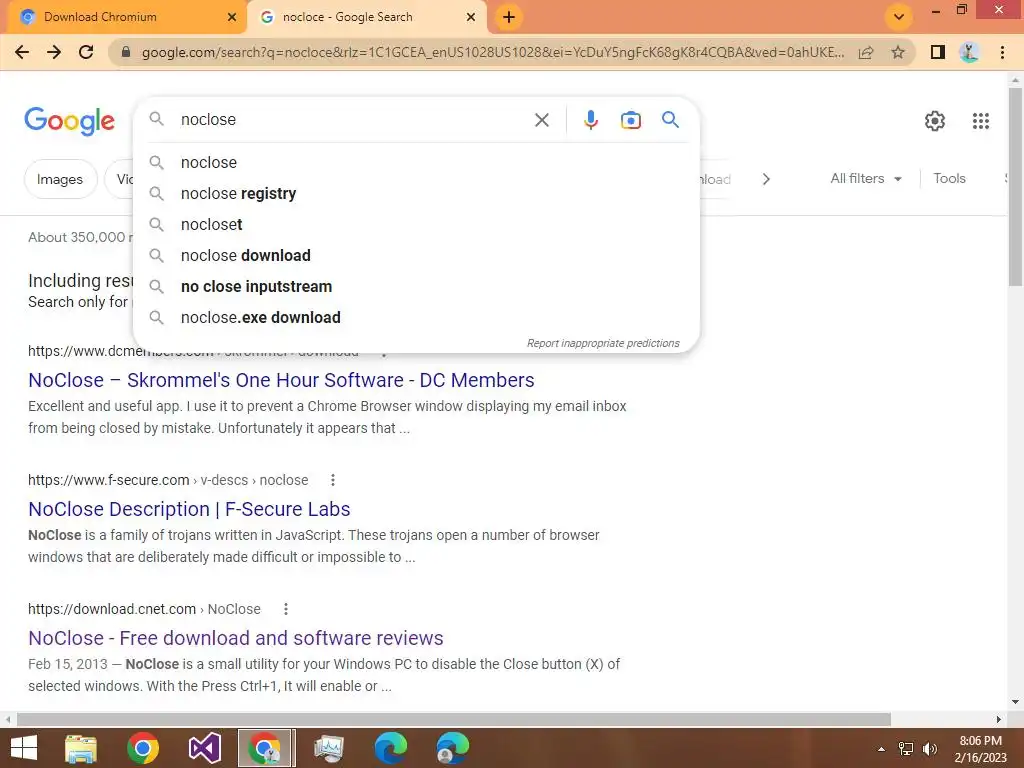1024x768 pixels.
Task: Open the Google apps grid
Action: click(x=980, y=121)
